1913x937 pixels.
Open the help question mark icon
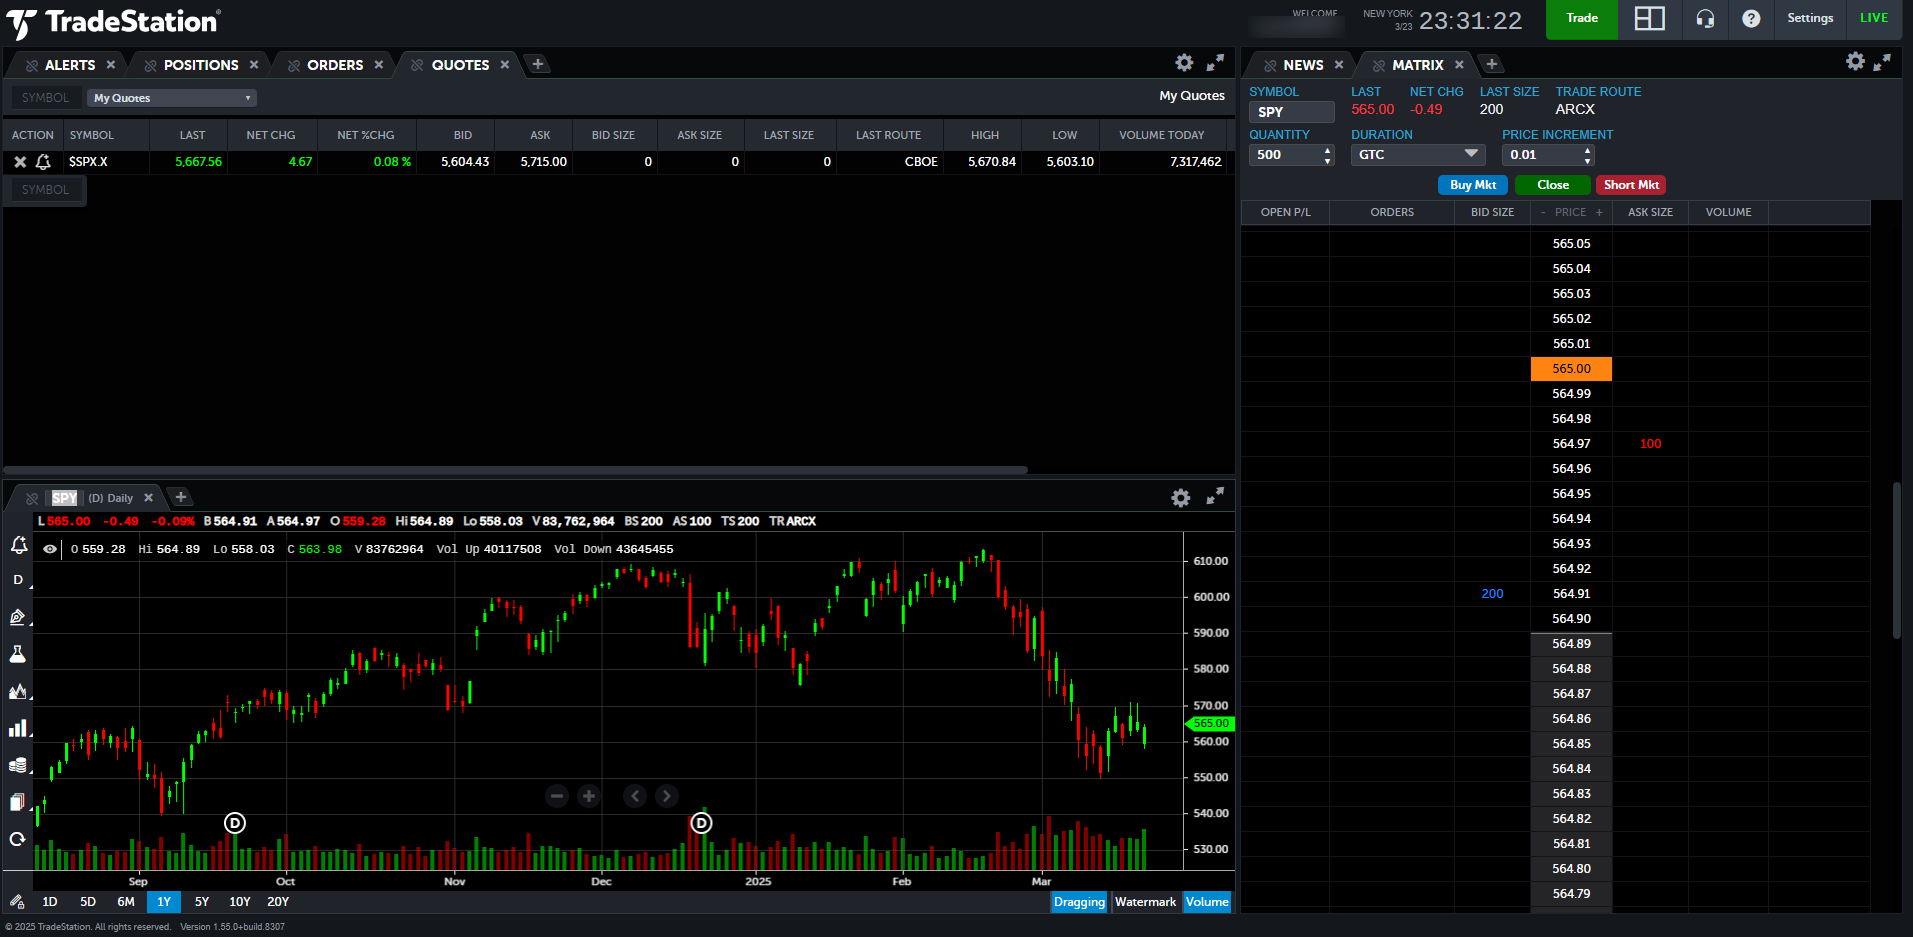pos(1751,18)
